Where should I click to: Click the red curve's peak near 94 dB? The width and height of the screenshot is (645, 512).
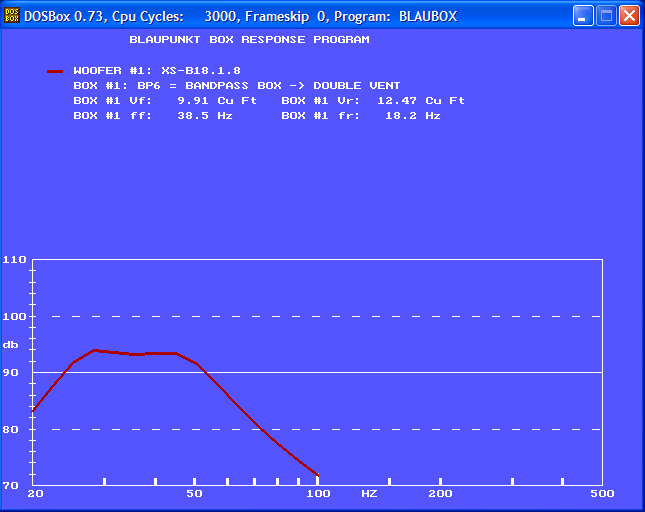95,350
